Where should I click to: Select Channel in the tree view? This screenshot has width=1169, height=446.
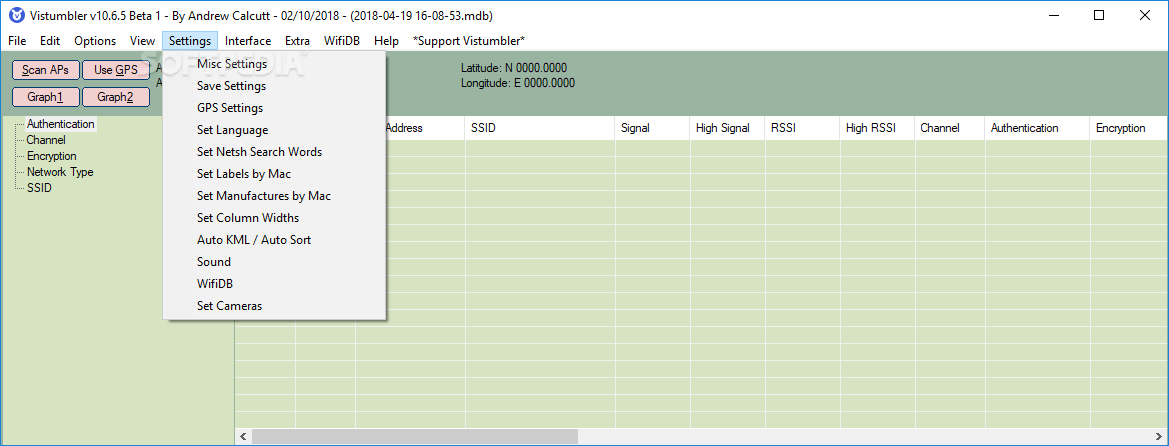46,140
